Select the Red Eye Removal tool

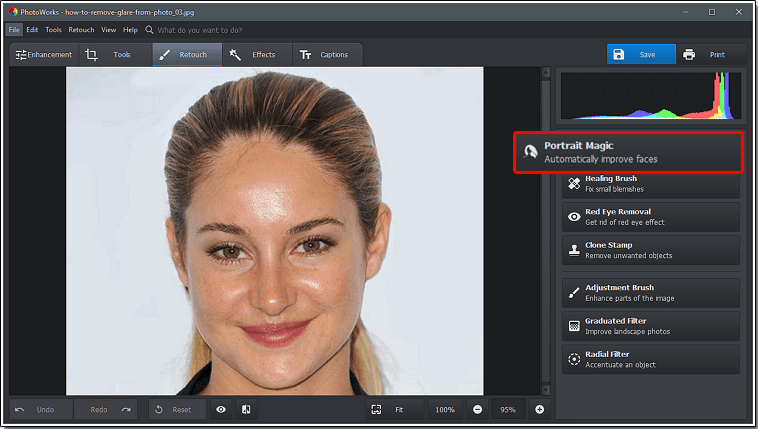651,217
